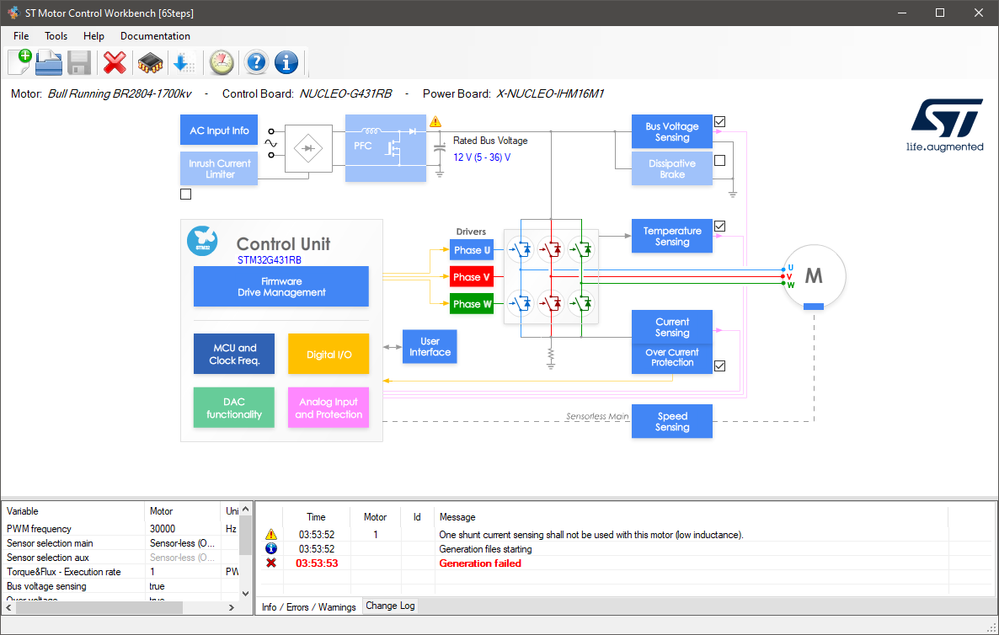The image size is (999, 635).
Task: Open the PFC block settings
Action: (x=385, y=148)
